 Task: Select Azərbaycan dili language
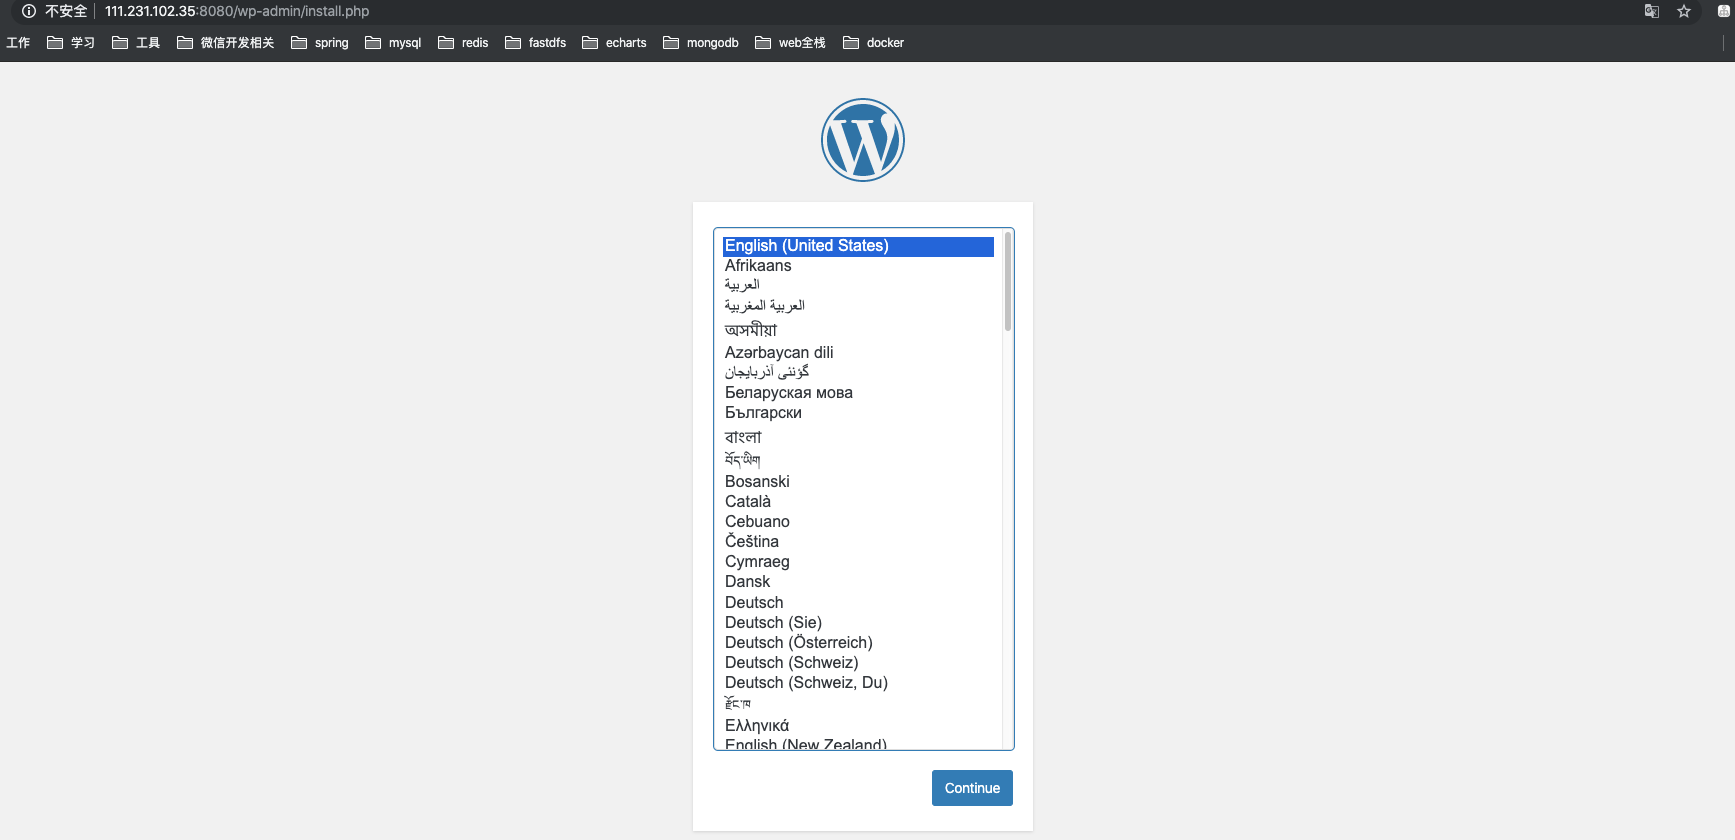(858, 353)
